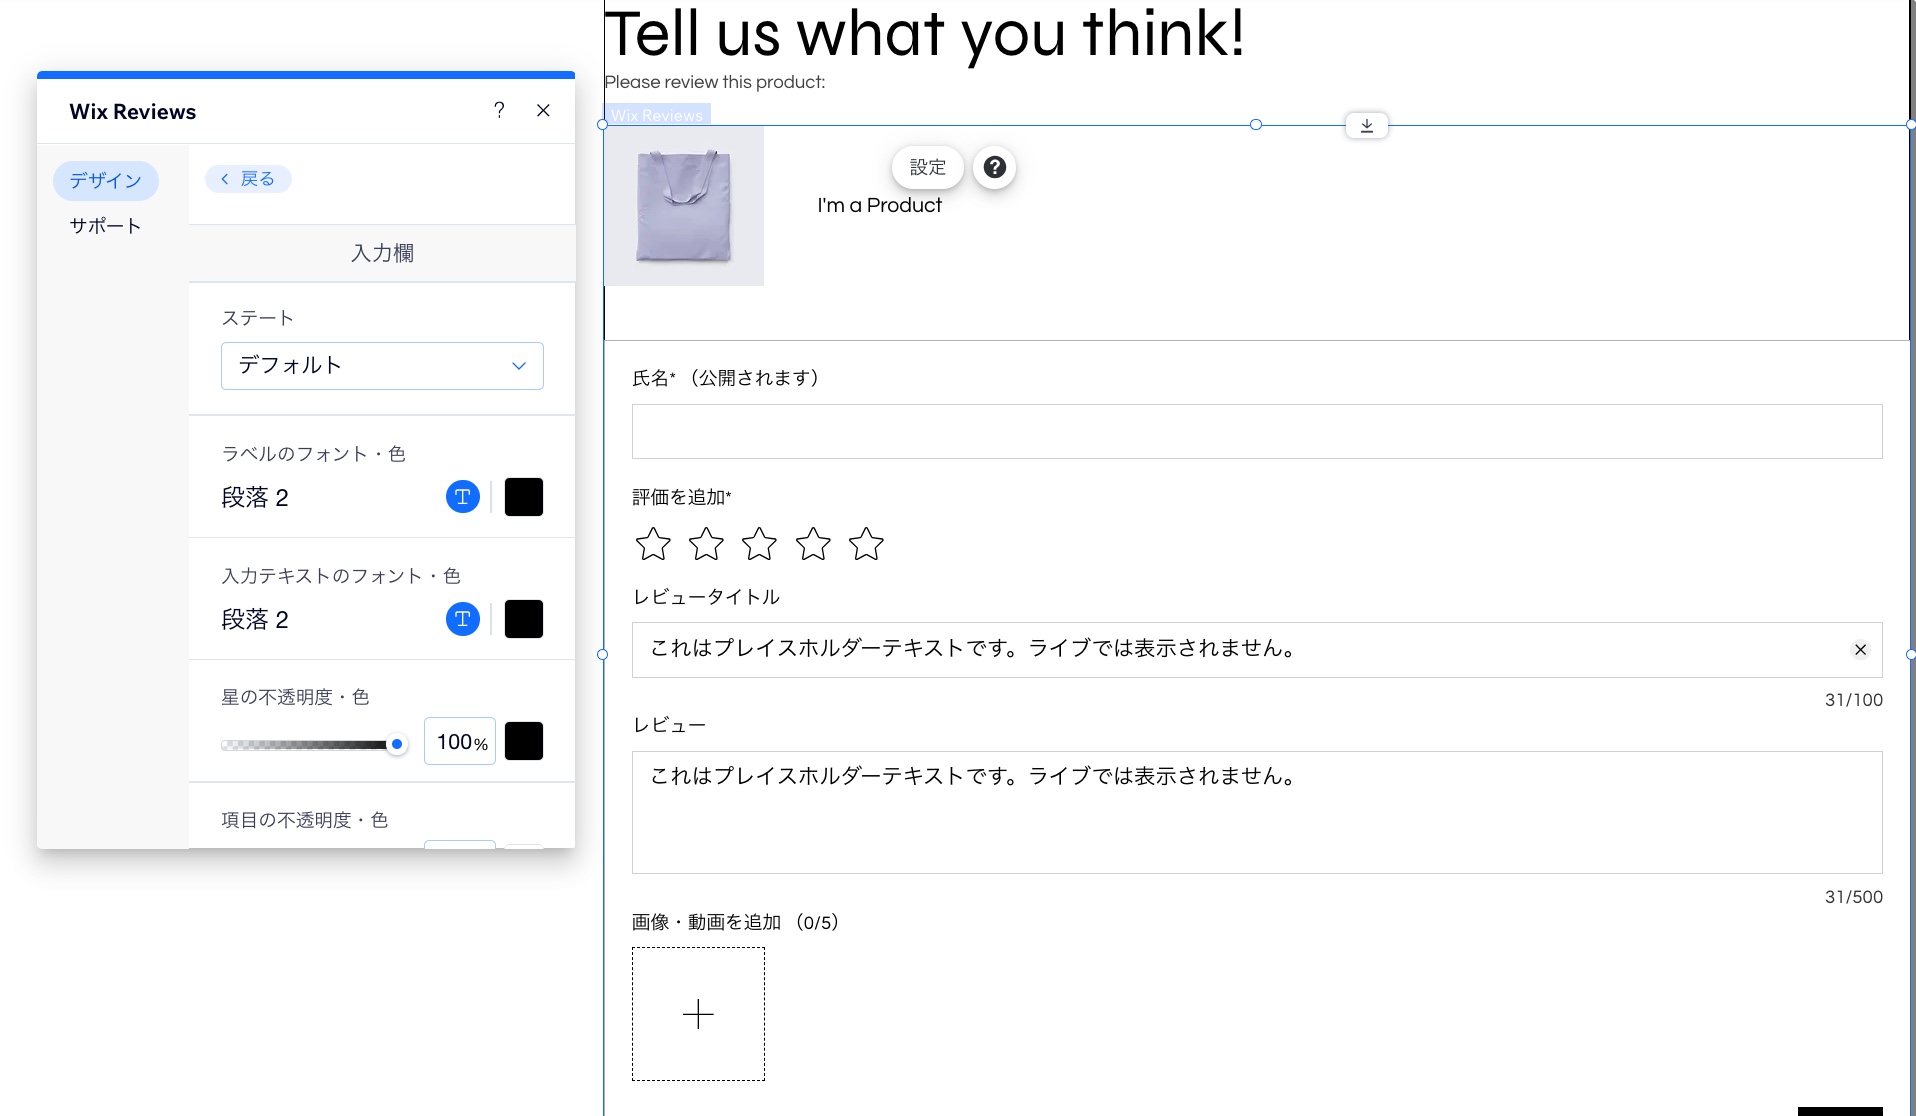This screenshot has width=1916, height=1116.
Task: Open label font text style settings
Action: click(x=462, y=497)
